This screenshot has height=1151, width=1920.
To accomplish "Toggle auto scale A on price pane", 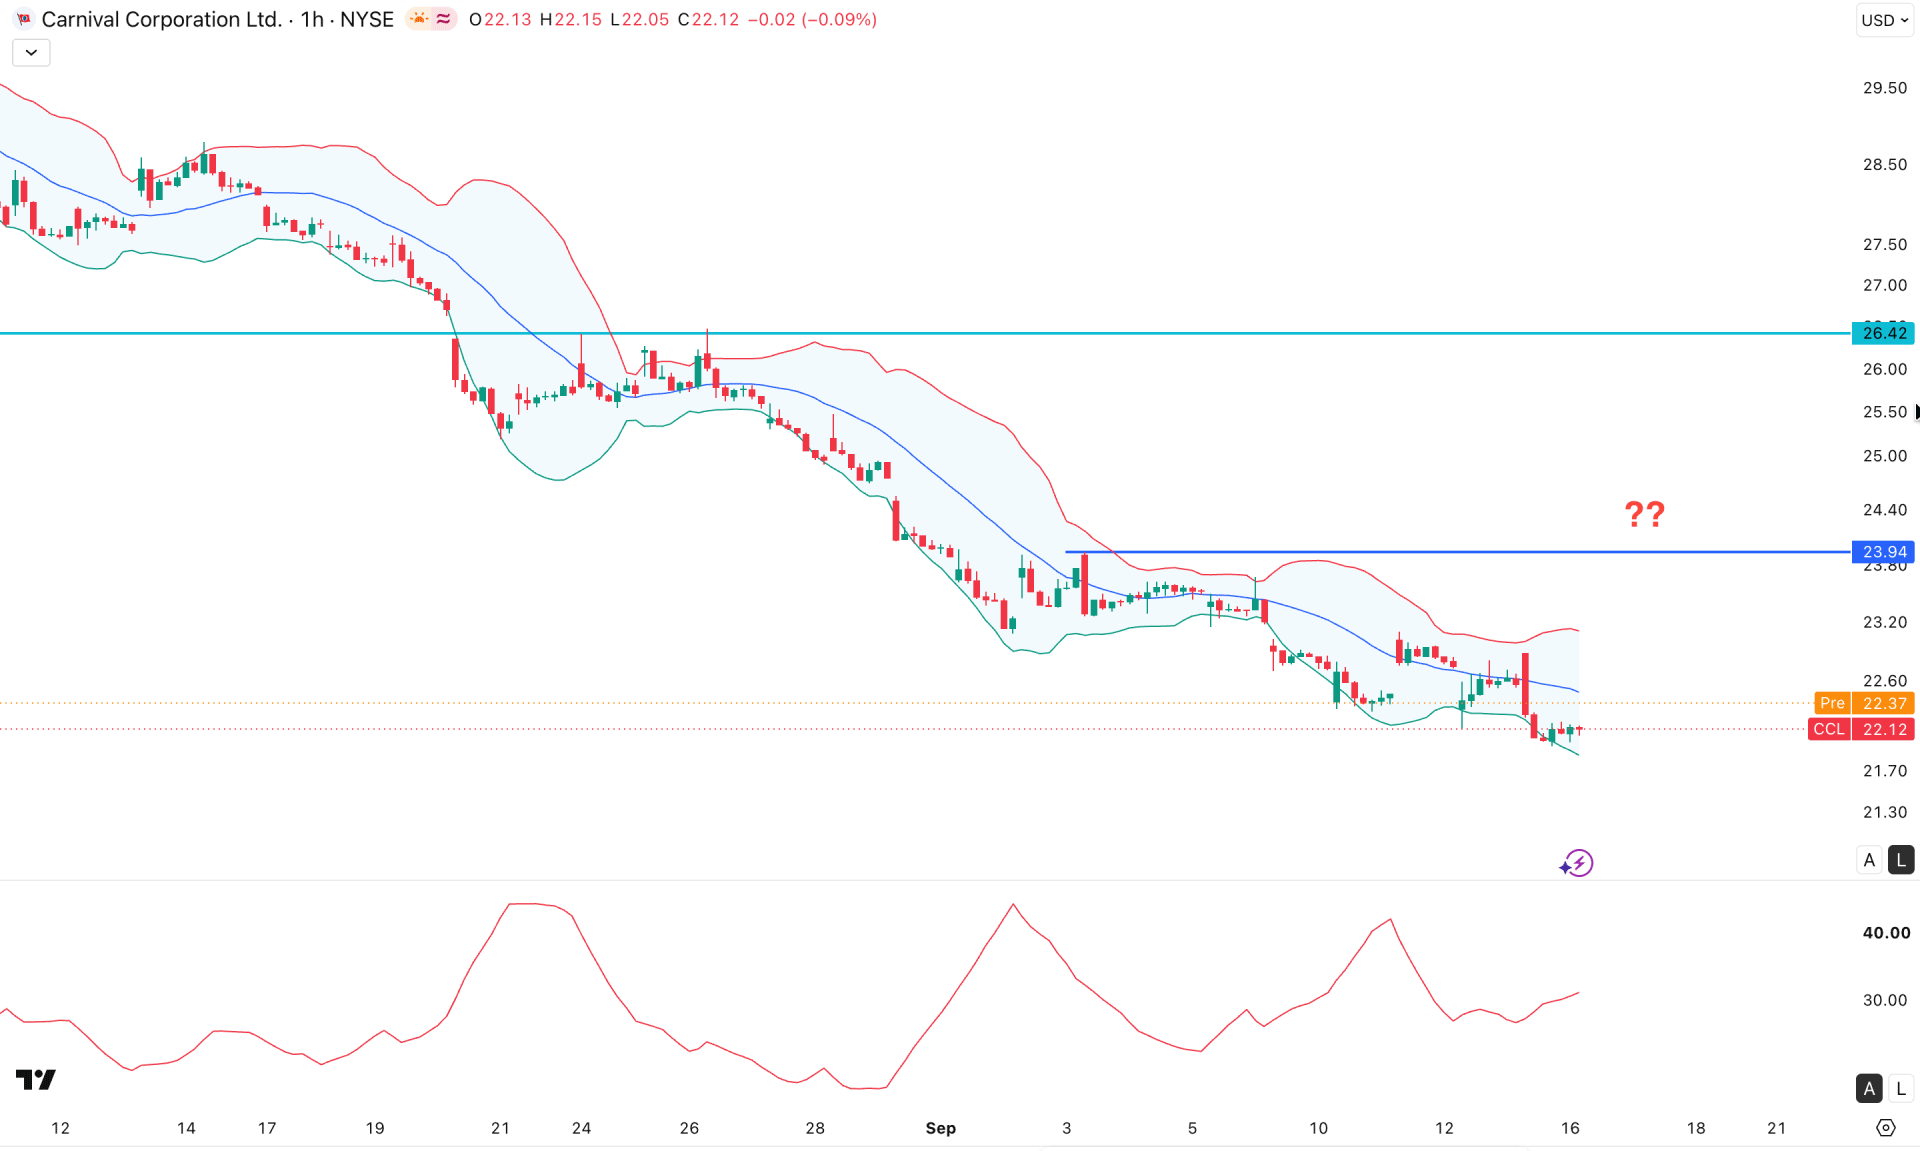I will pos(1869,860).
